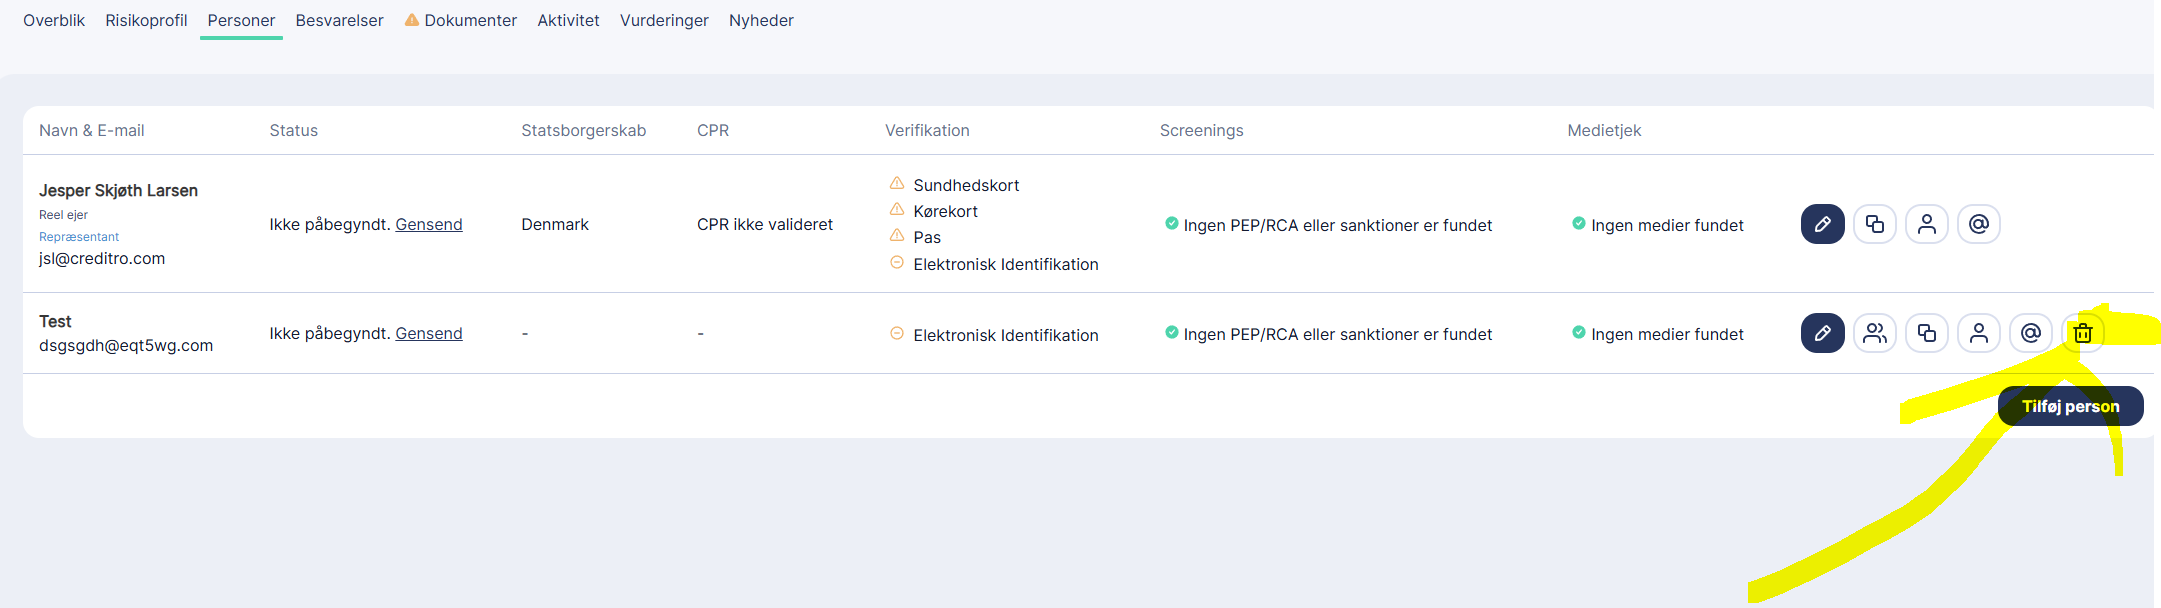Click the green screening check icon in Jesper's row
Image resolution: width=2161 pixels, height=608 pixels.
pyautogui.click(x=1171, y=223)
